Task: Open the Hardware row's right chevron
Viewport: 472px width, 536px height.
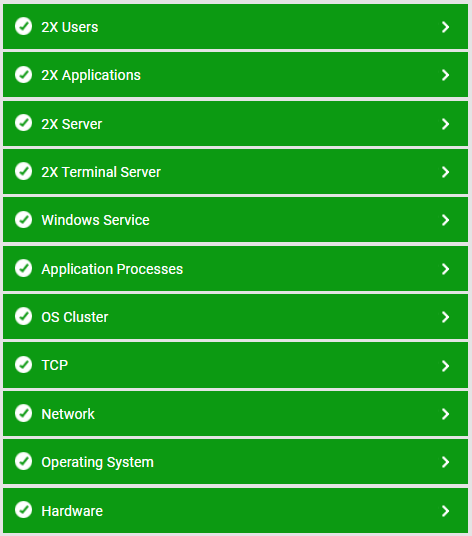Action: (445, 511)
